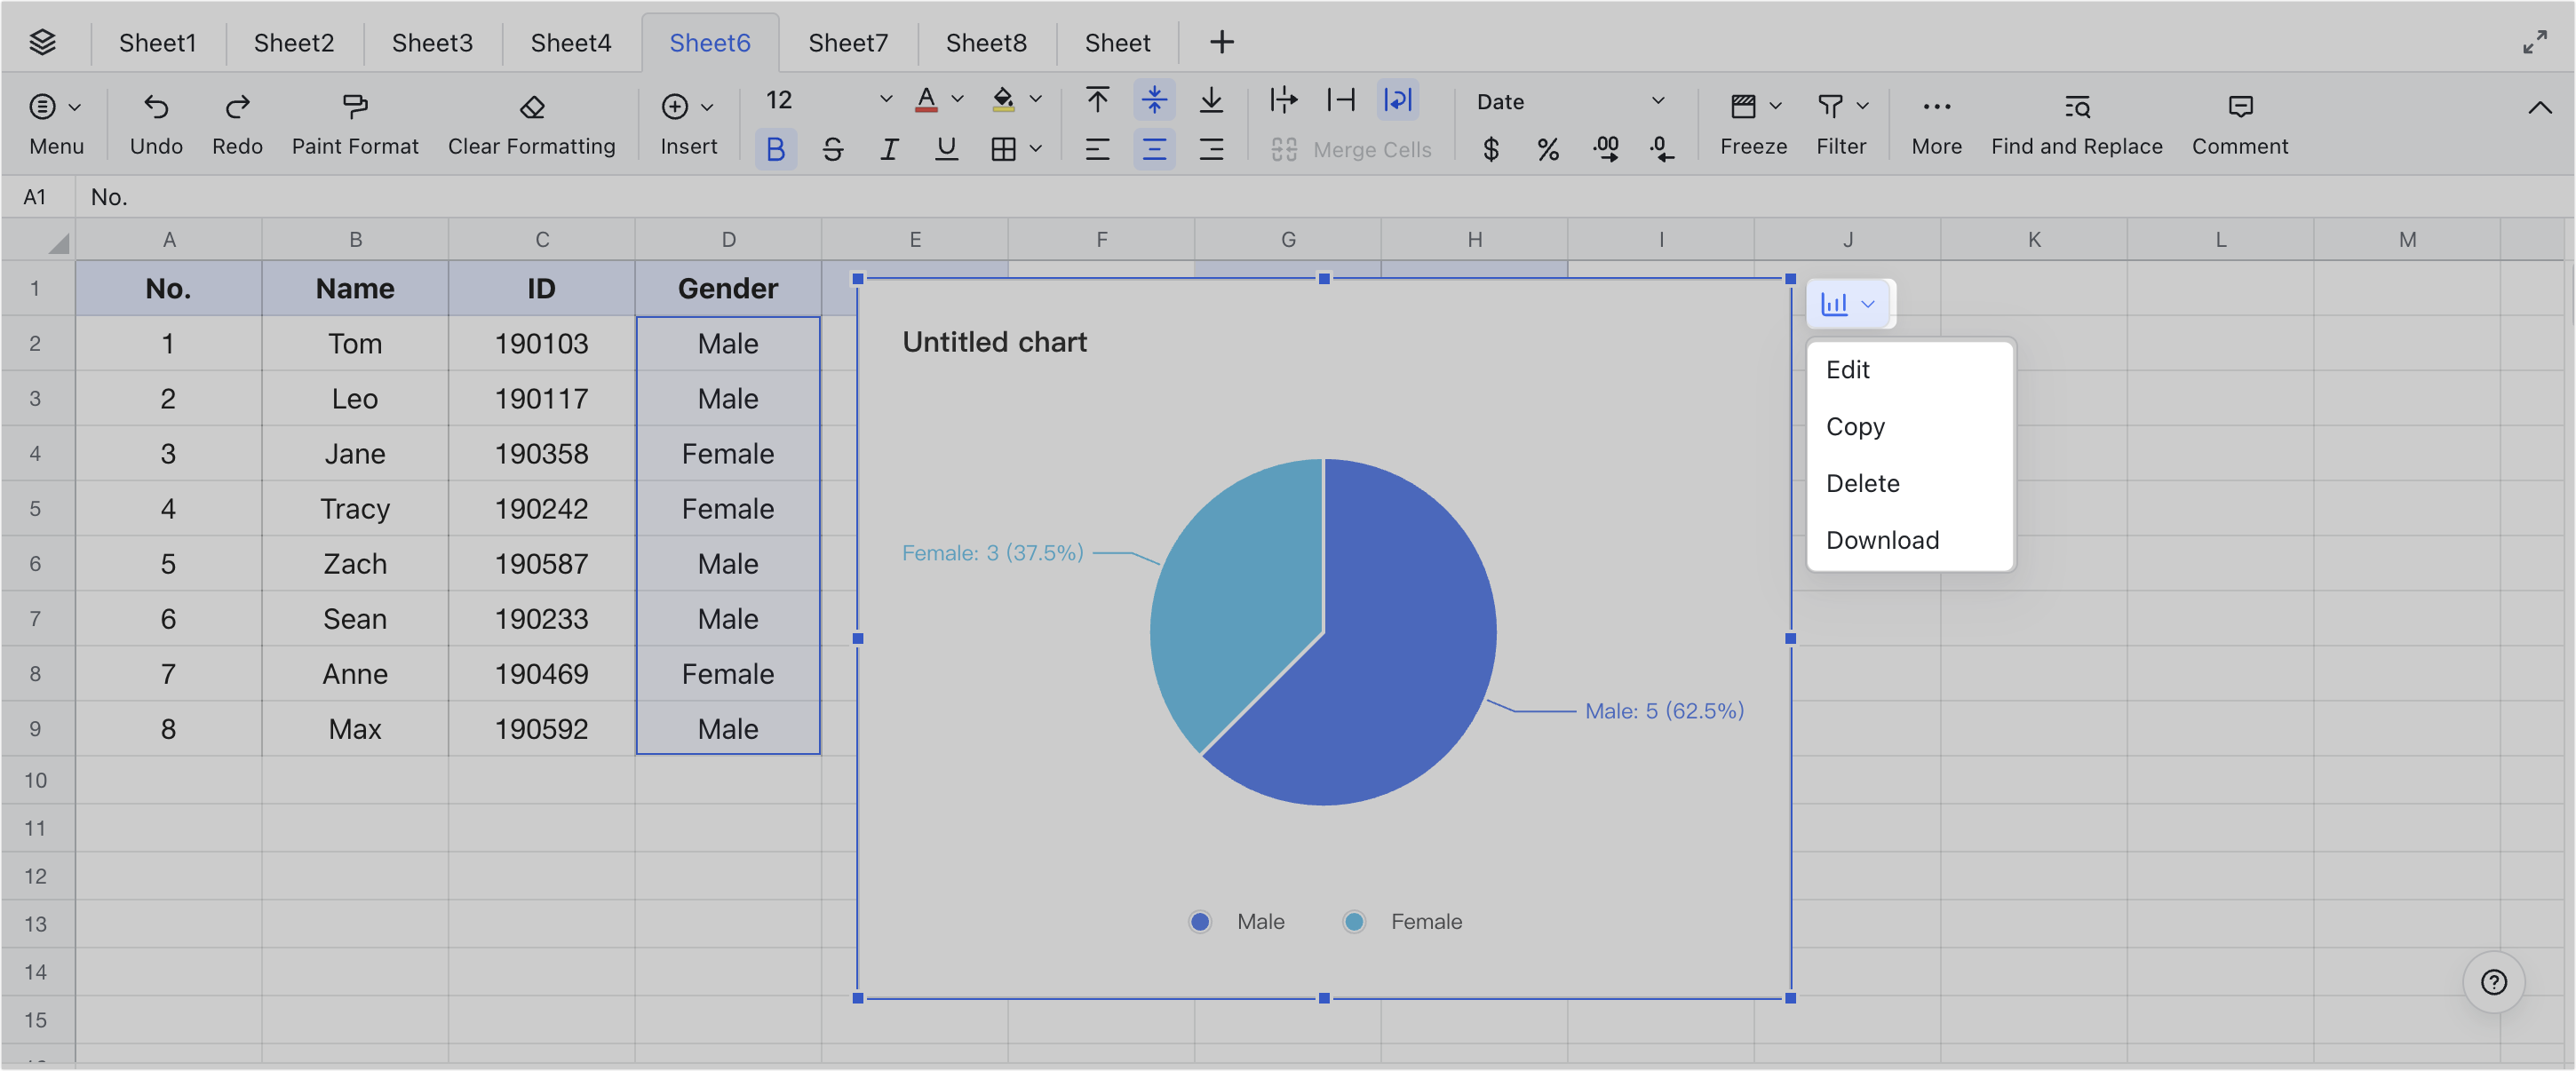
Task: Choose Download from the chart menu
Action: coord(1883,539)
